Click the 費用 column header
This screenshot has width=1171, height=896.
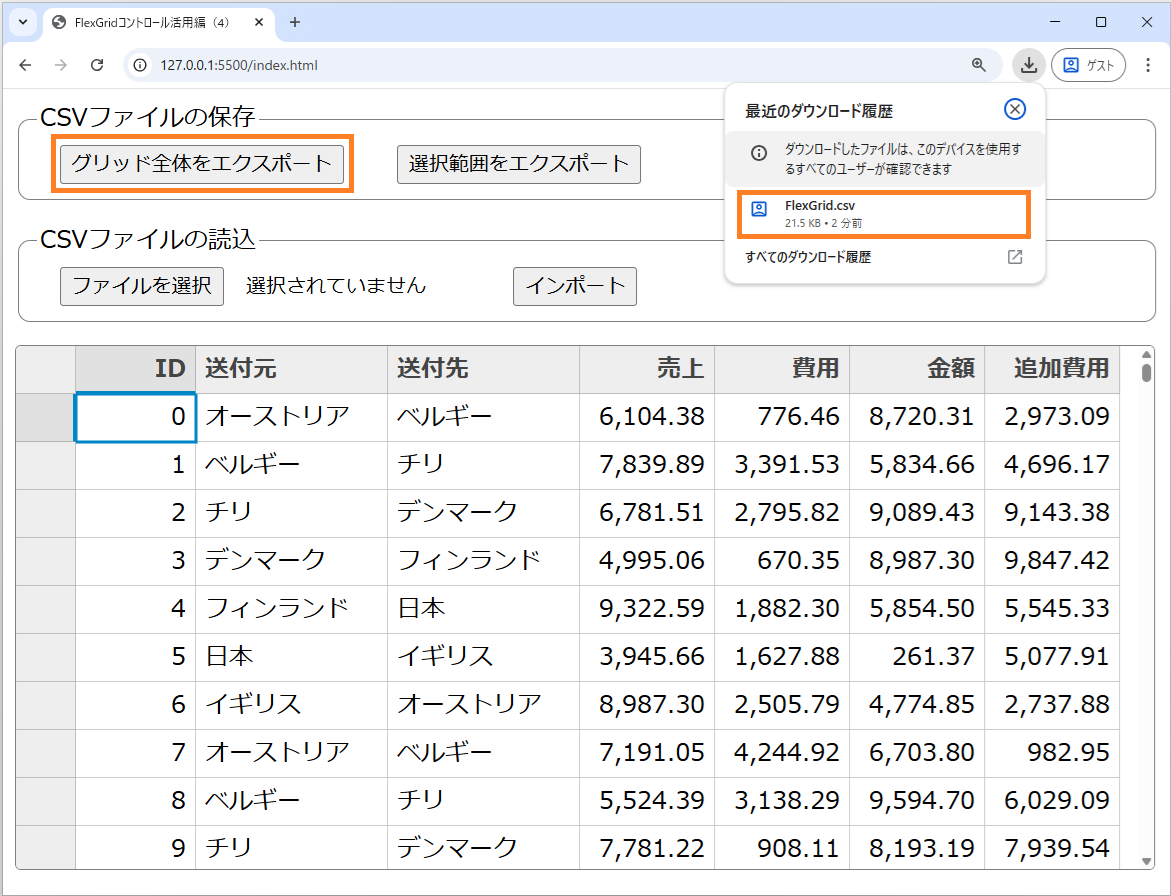[x=782, y=369]
